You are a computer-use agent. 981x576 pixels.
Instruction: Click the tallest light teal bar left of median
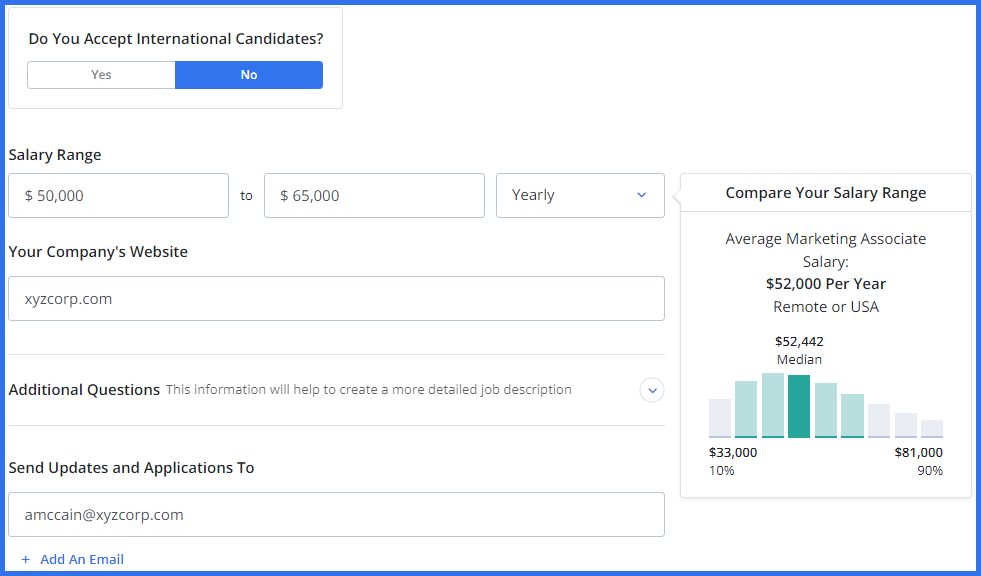pos(772,405)
